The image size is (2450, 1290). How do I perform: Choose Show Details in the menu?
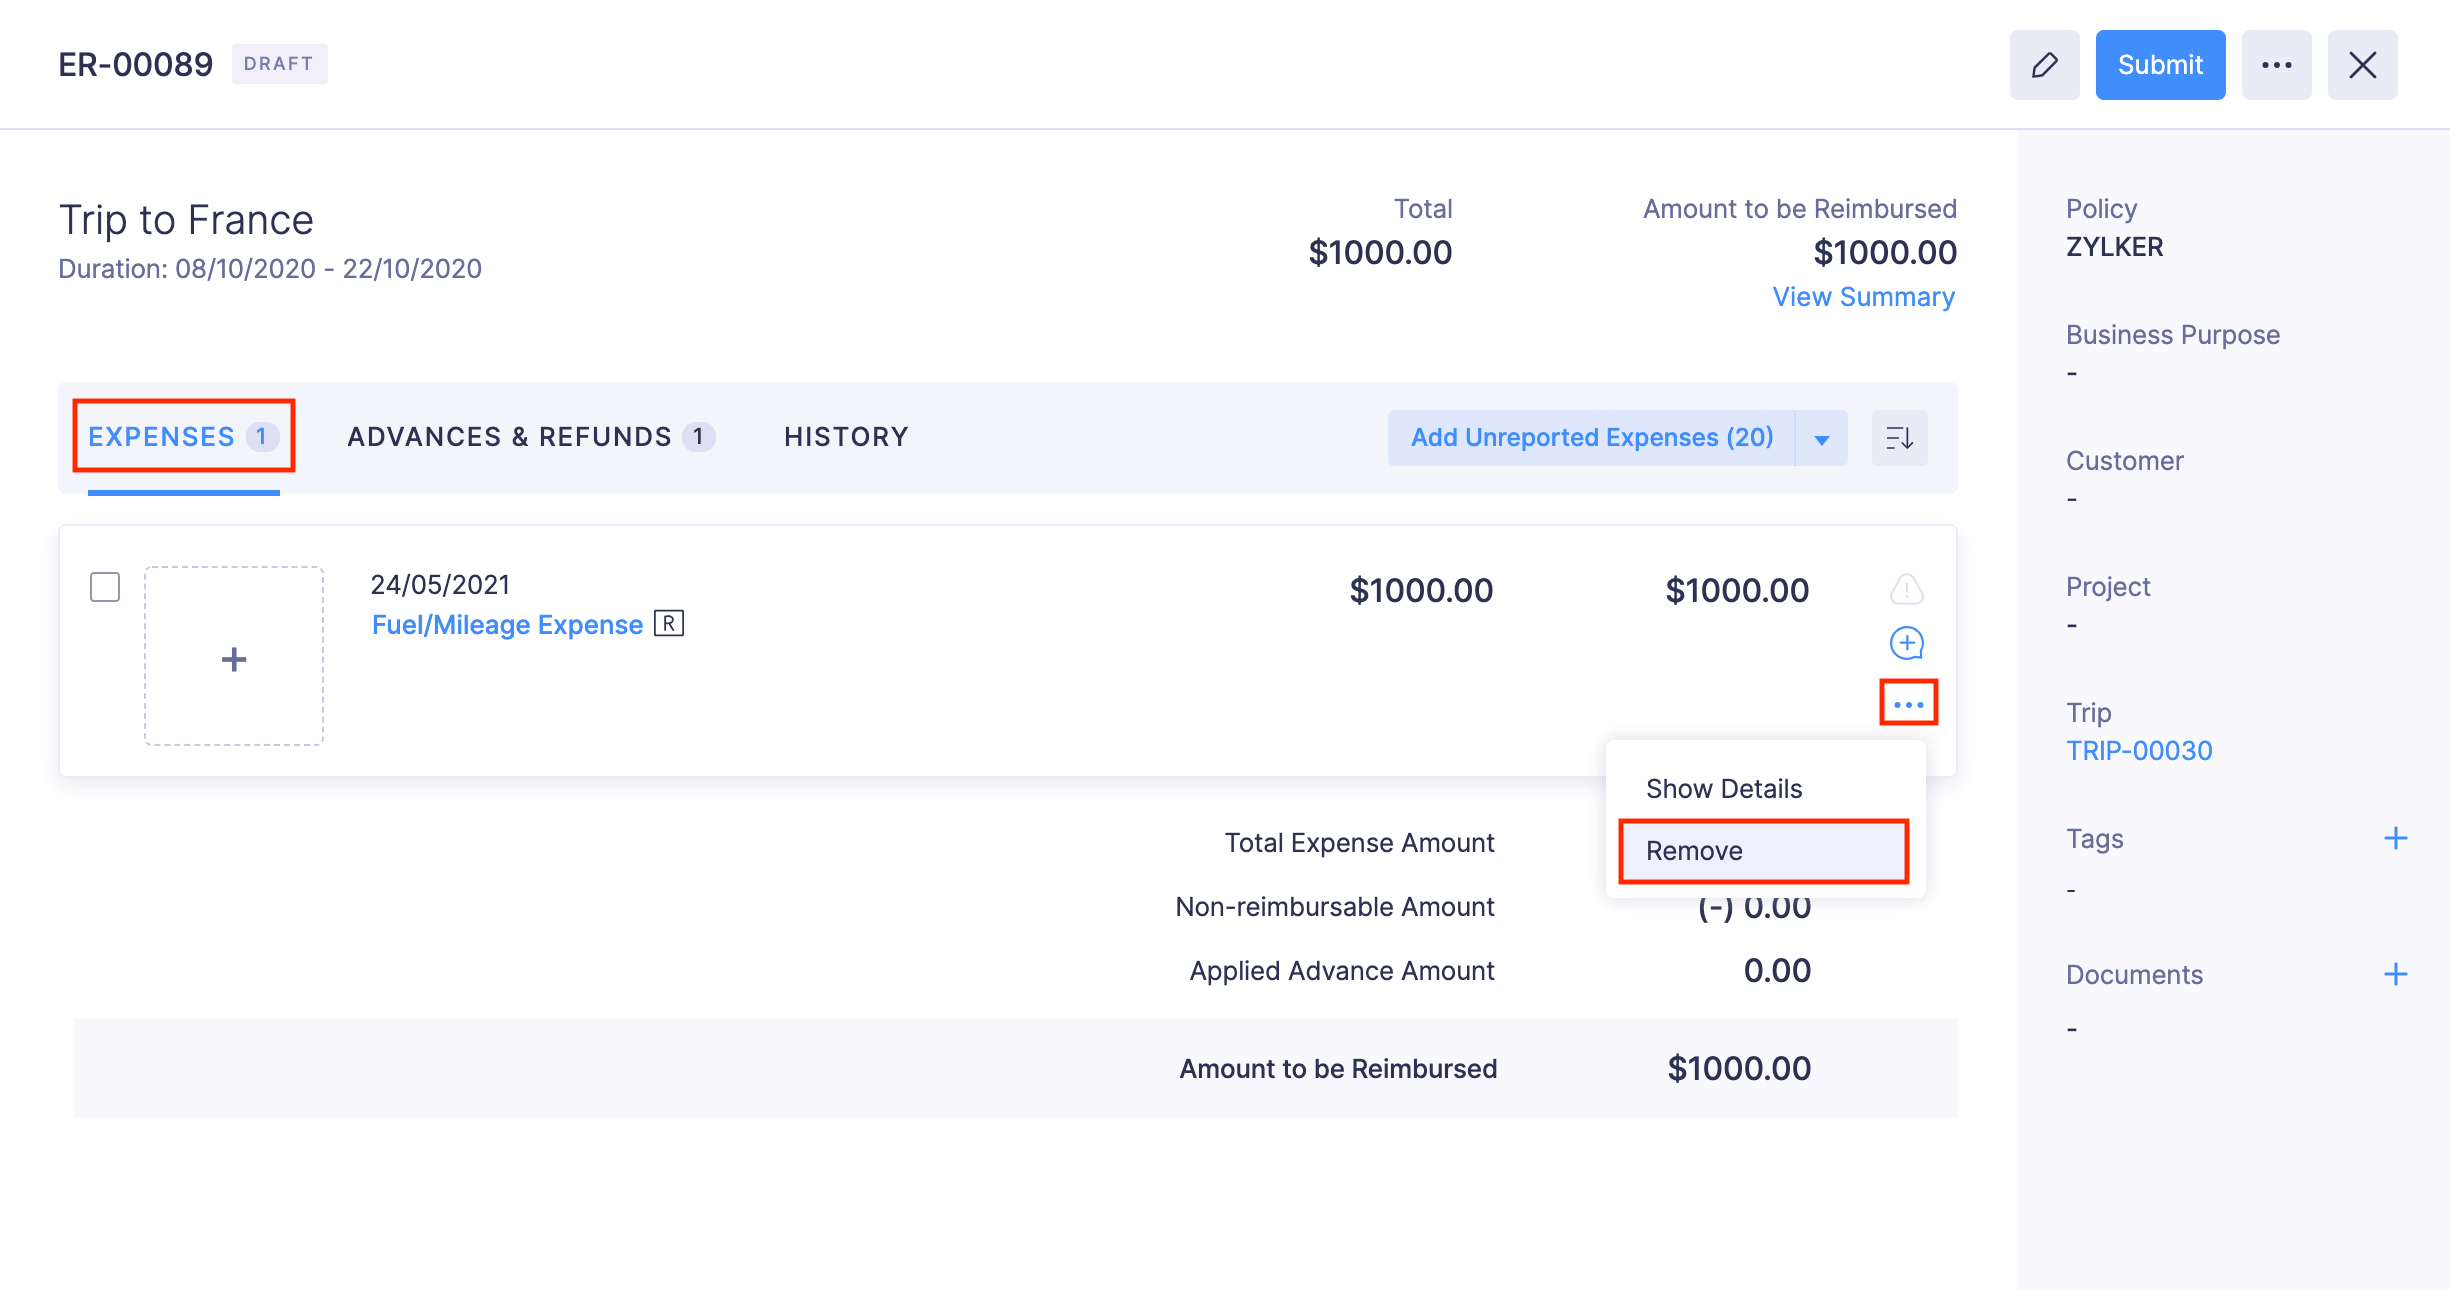click(1724, 788)
